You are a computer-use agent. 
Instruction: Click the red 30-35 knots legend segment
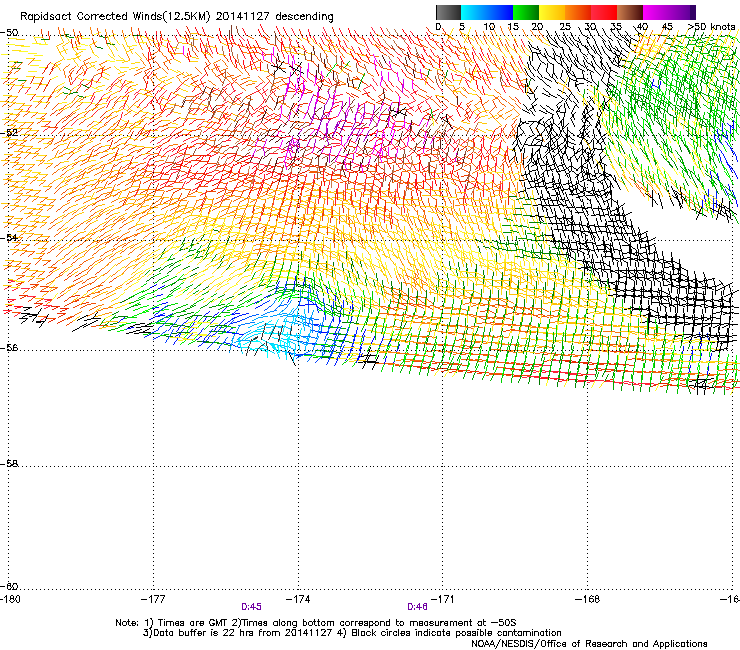604,12
